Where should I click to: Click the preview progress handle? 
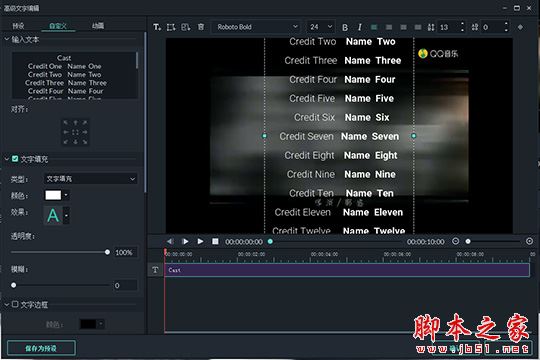[270, 241]
